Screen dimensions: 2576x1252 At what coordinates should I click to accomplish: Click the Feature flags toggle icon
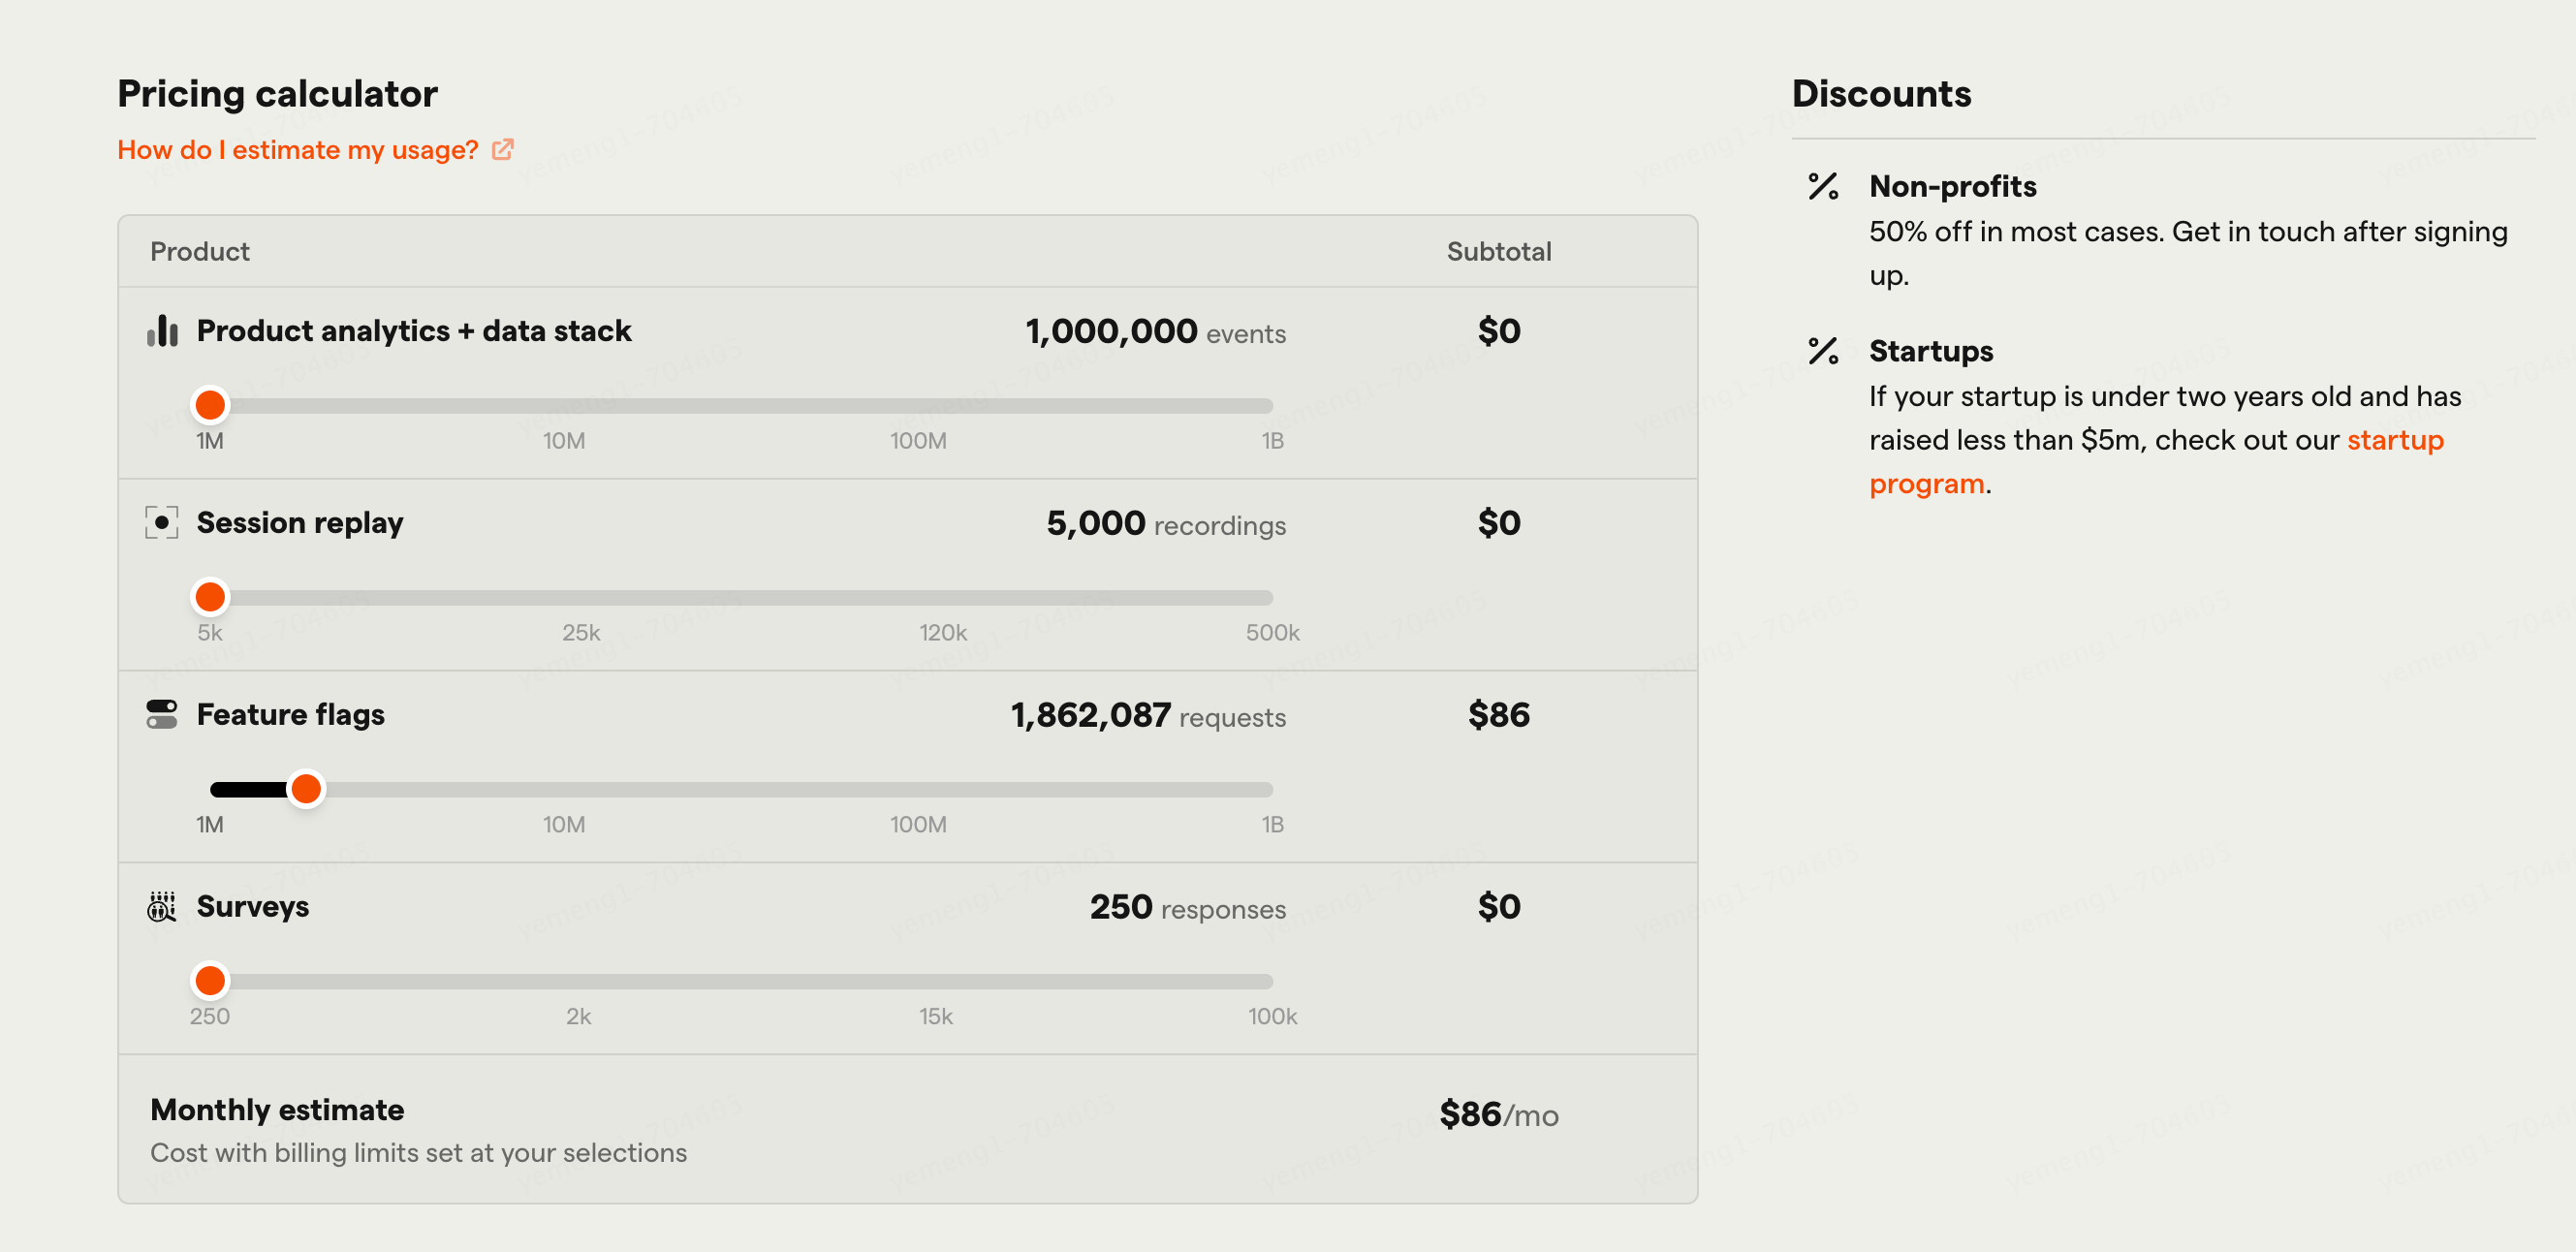(x=162, y=715)
